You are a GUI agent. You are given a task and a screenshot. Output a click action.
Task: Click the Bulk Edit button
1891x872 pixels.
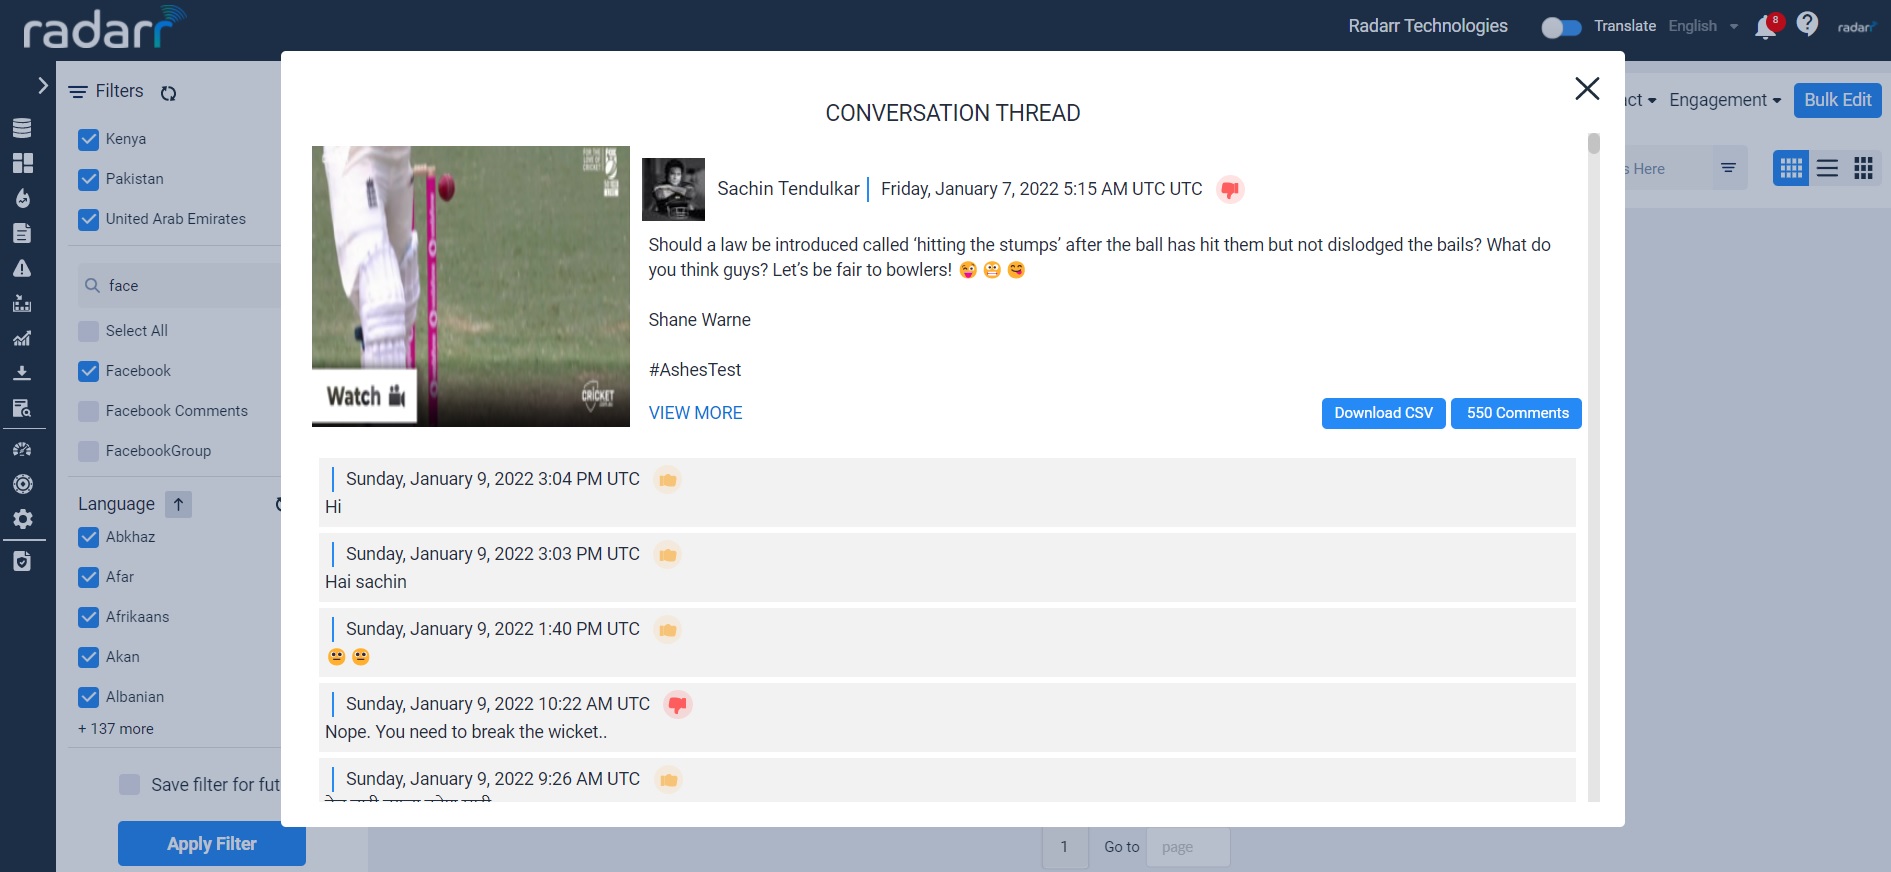pos(1838,100)
